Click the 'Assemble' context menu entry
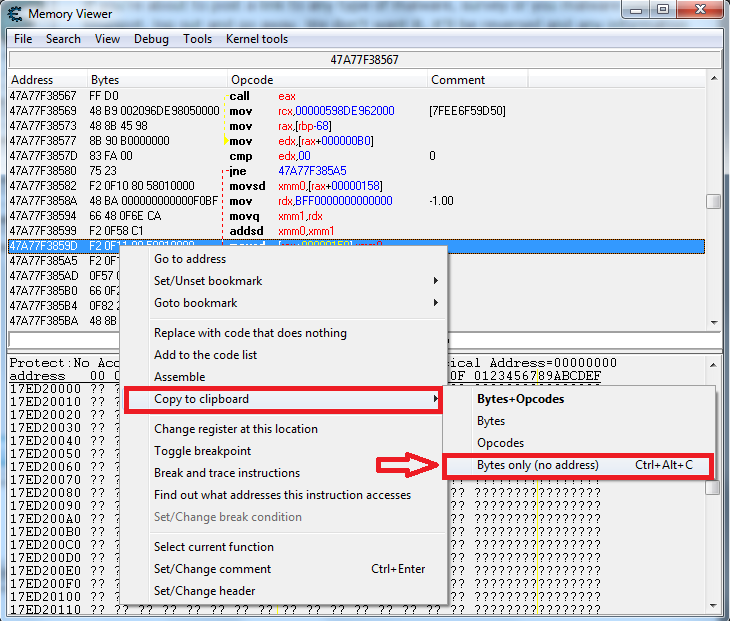This screenshot has width=730, height=621. tap(180, 377)
